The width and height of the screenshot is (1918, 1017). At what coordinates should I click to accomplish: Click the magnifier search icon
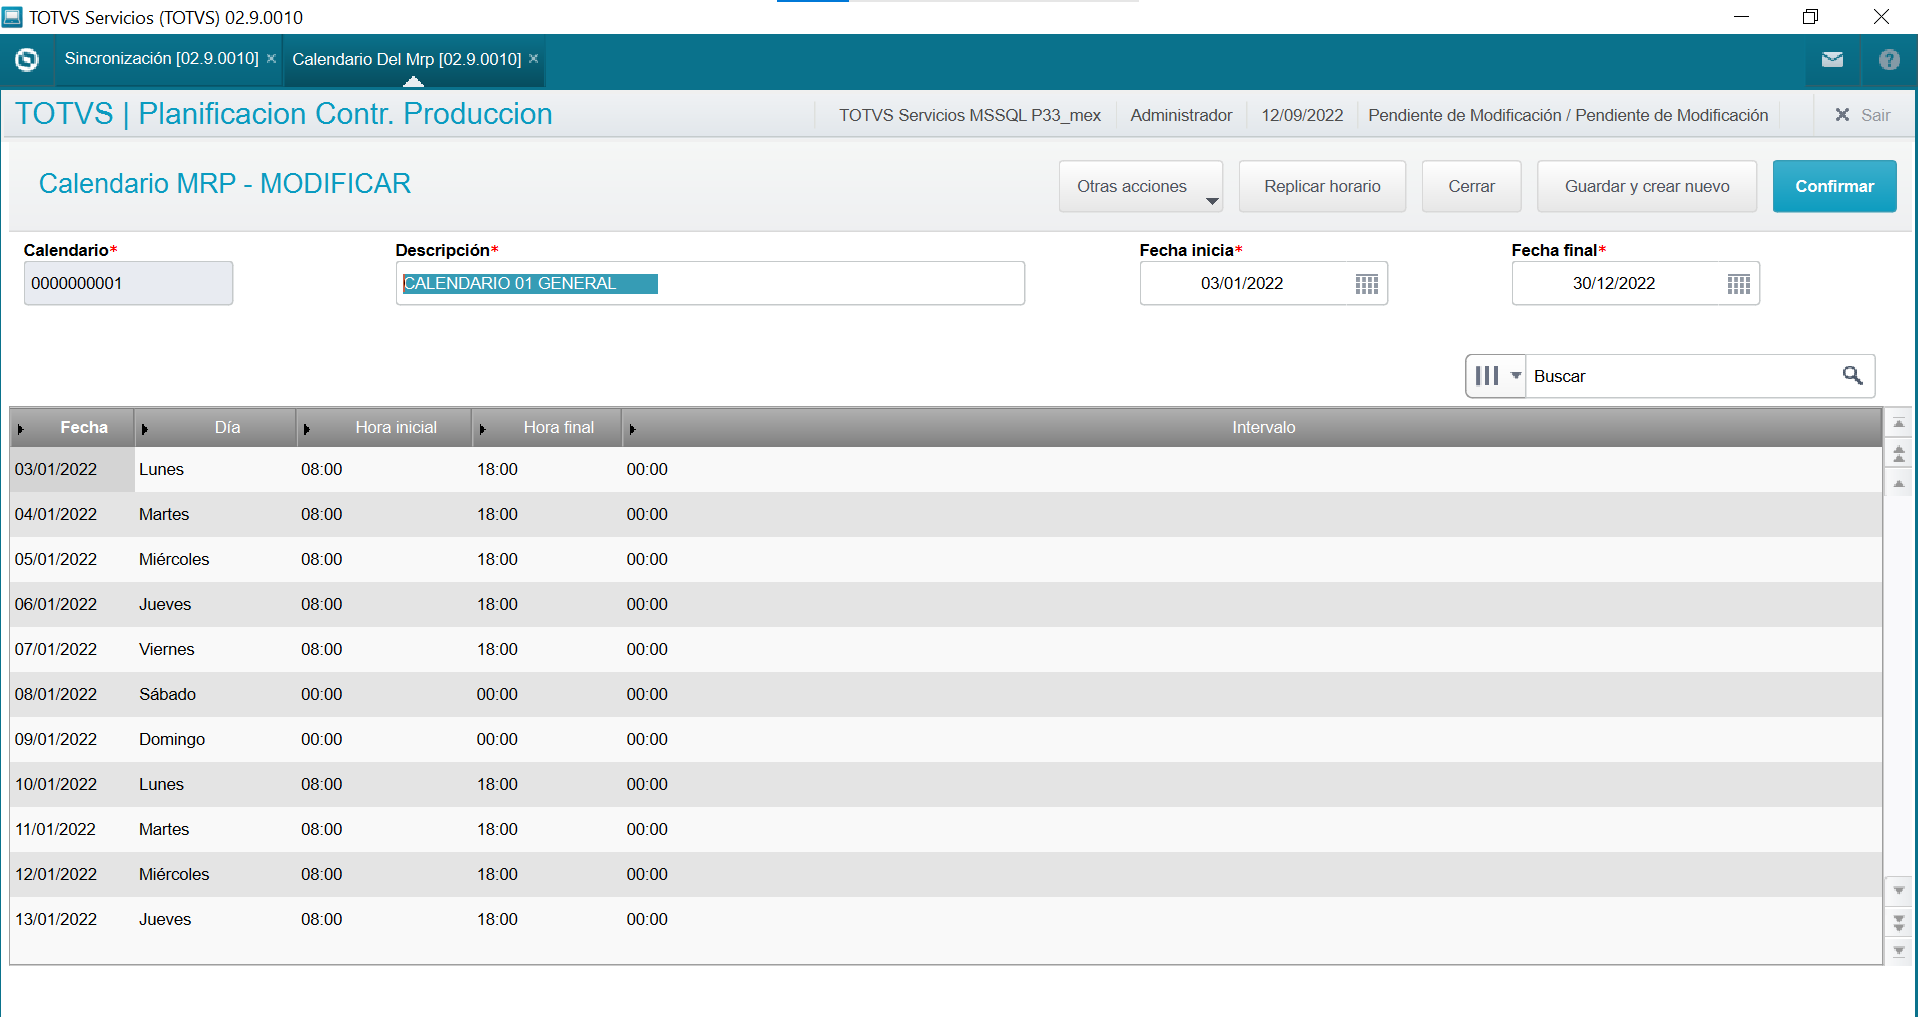[x=1852, y=376]
